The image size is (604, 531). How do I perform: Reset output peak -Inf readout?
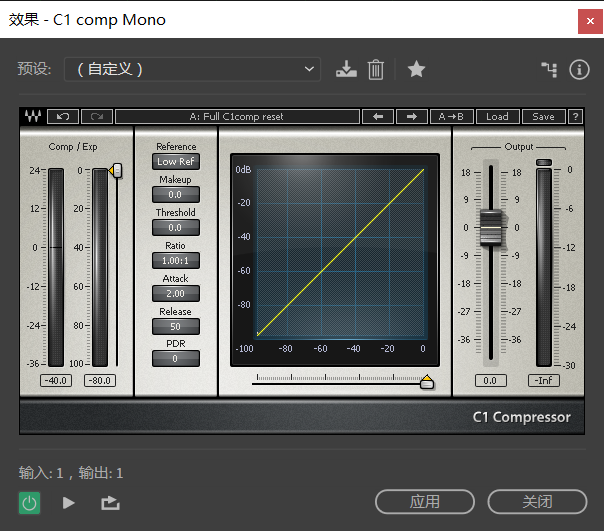point(544,381)
